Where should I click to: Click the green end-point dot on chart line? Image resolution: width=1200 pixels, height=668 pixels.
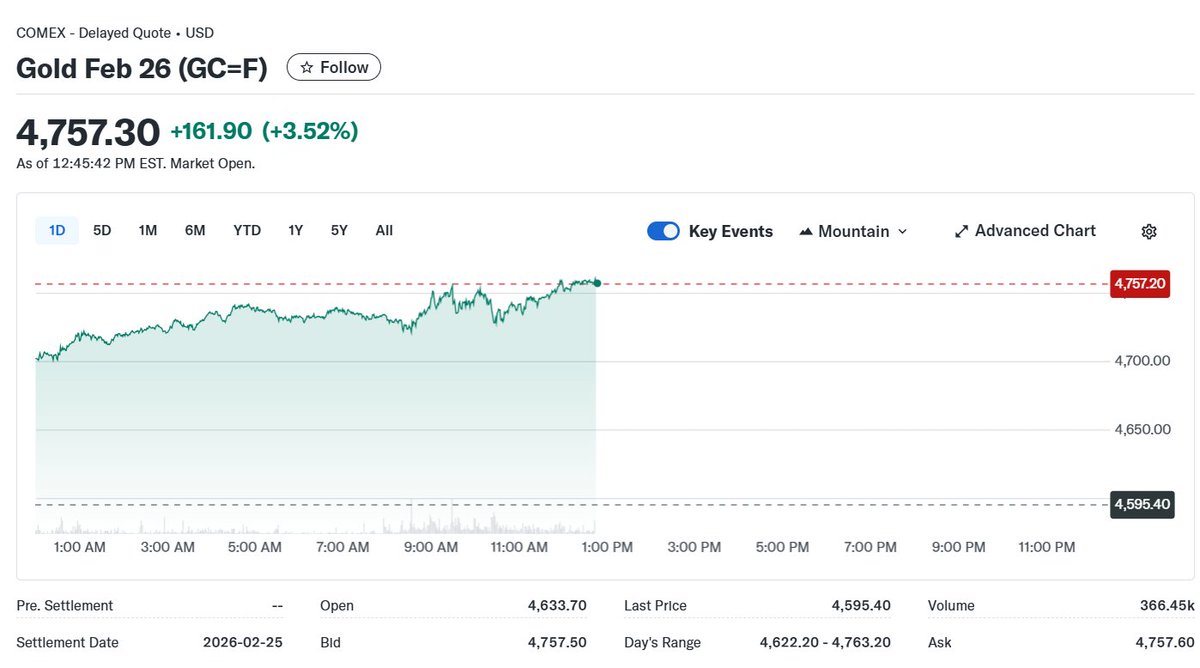[x=597, y=283]
